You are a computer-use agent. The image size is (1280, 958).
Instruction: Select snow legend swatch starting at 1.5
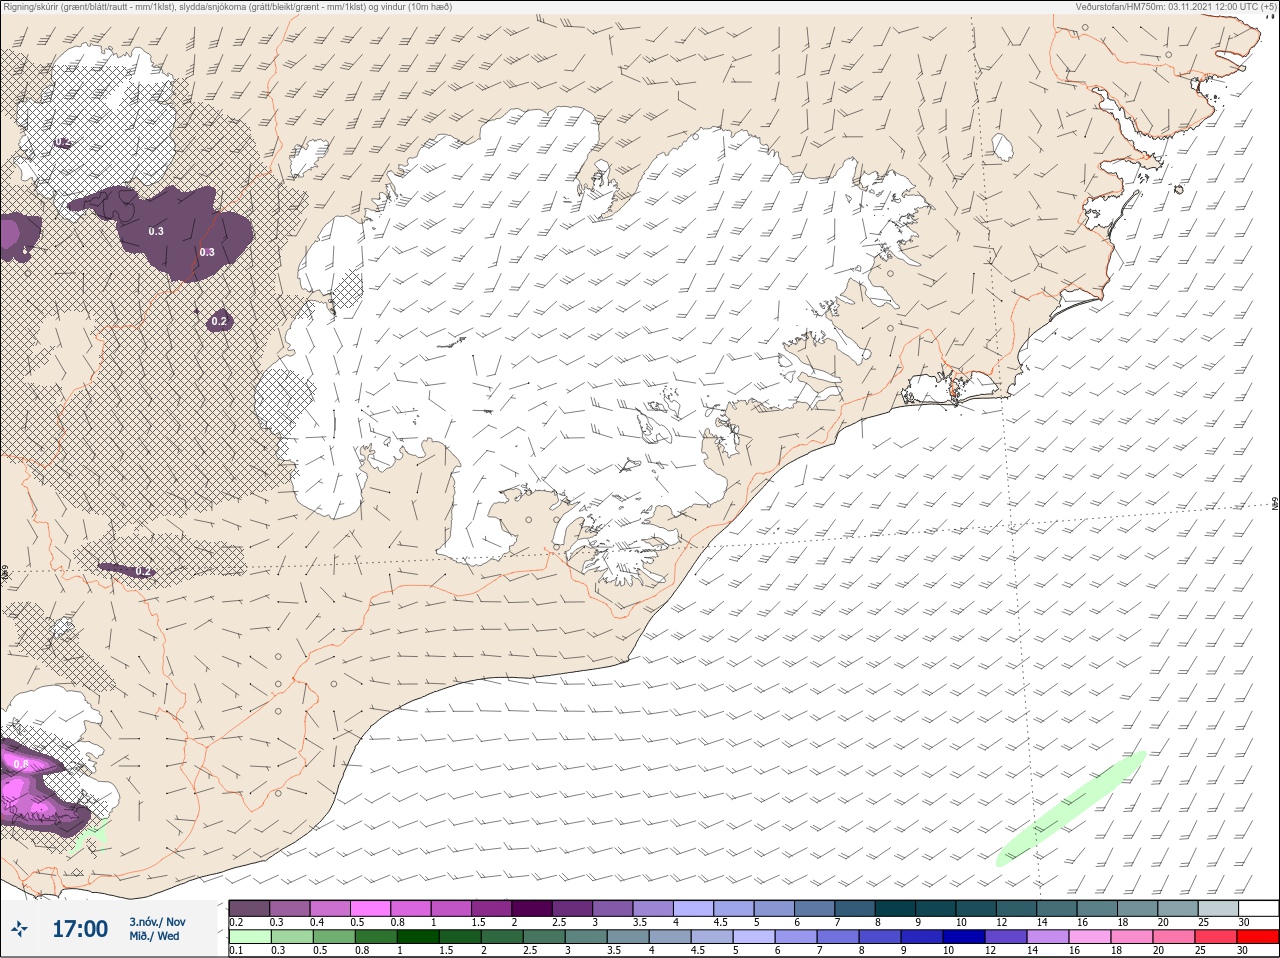pos(491,908)
